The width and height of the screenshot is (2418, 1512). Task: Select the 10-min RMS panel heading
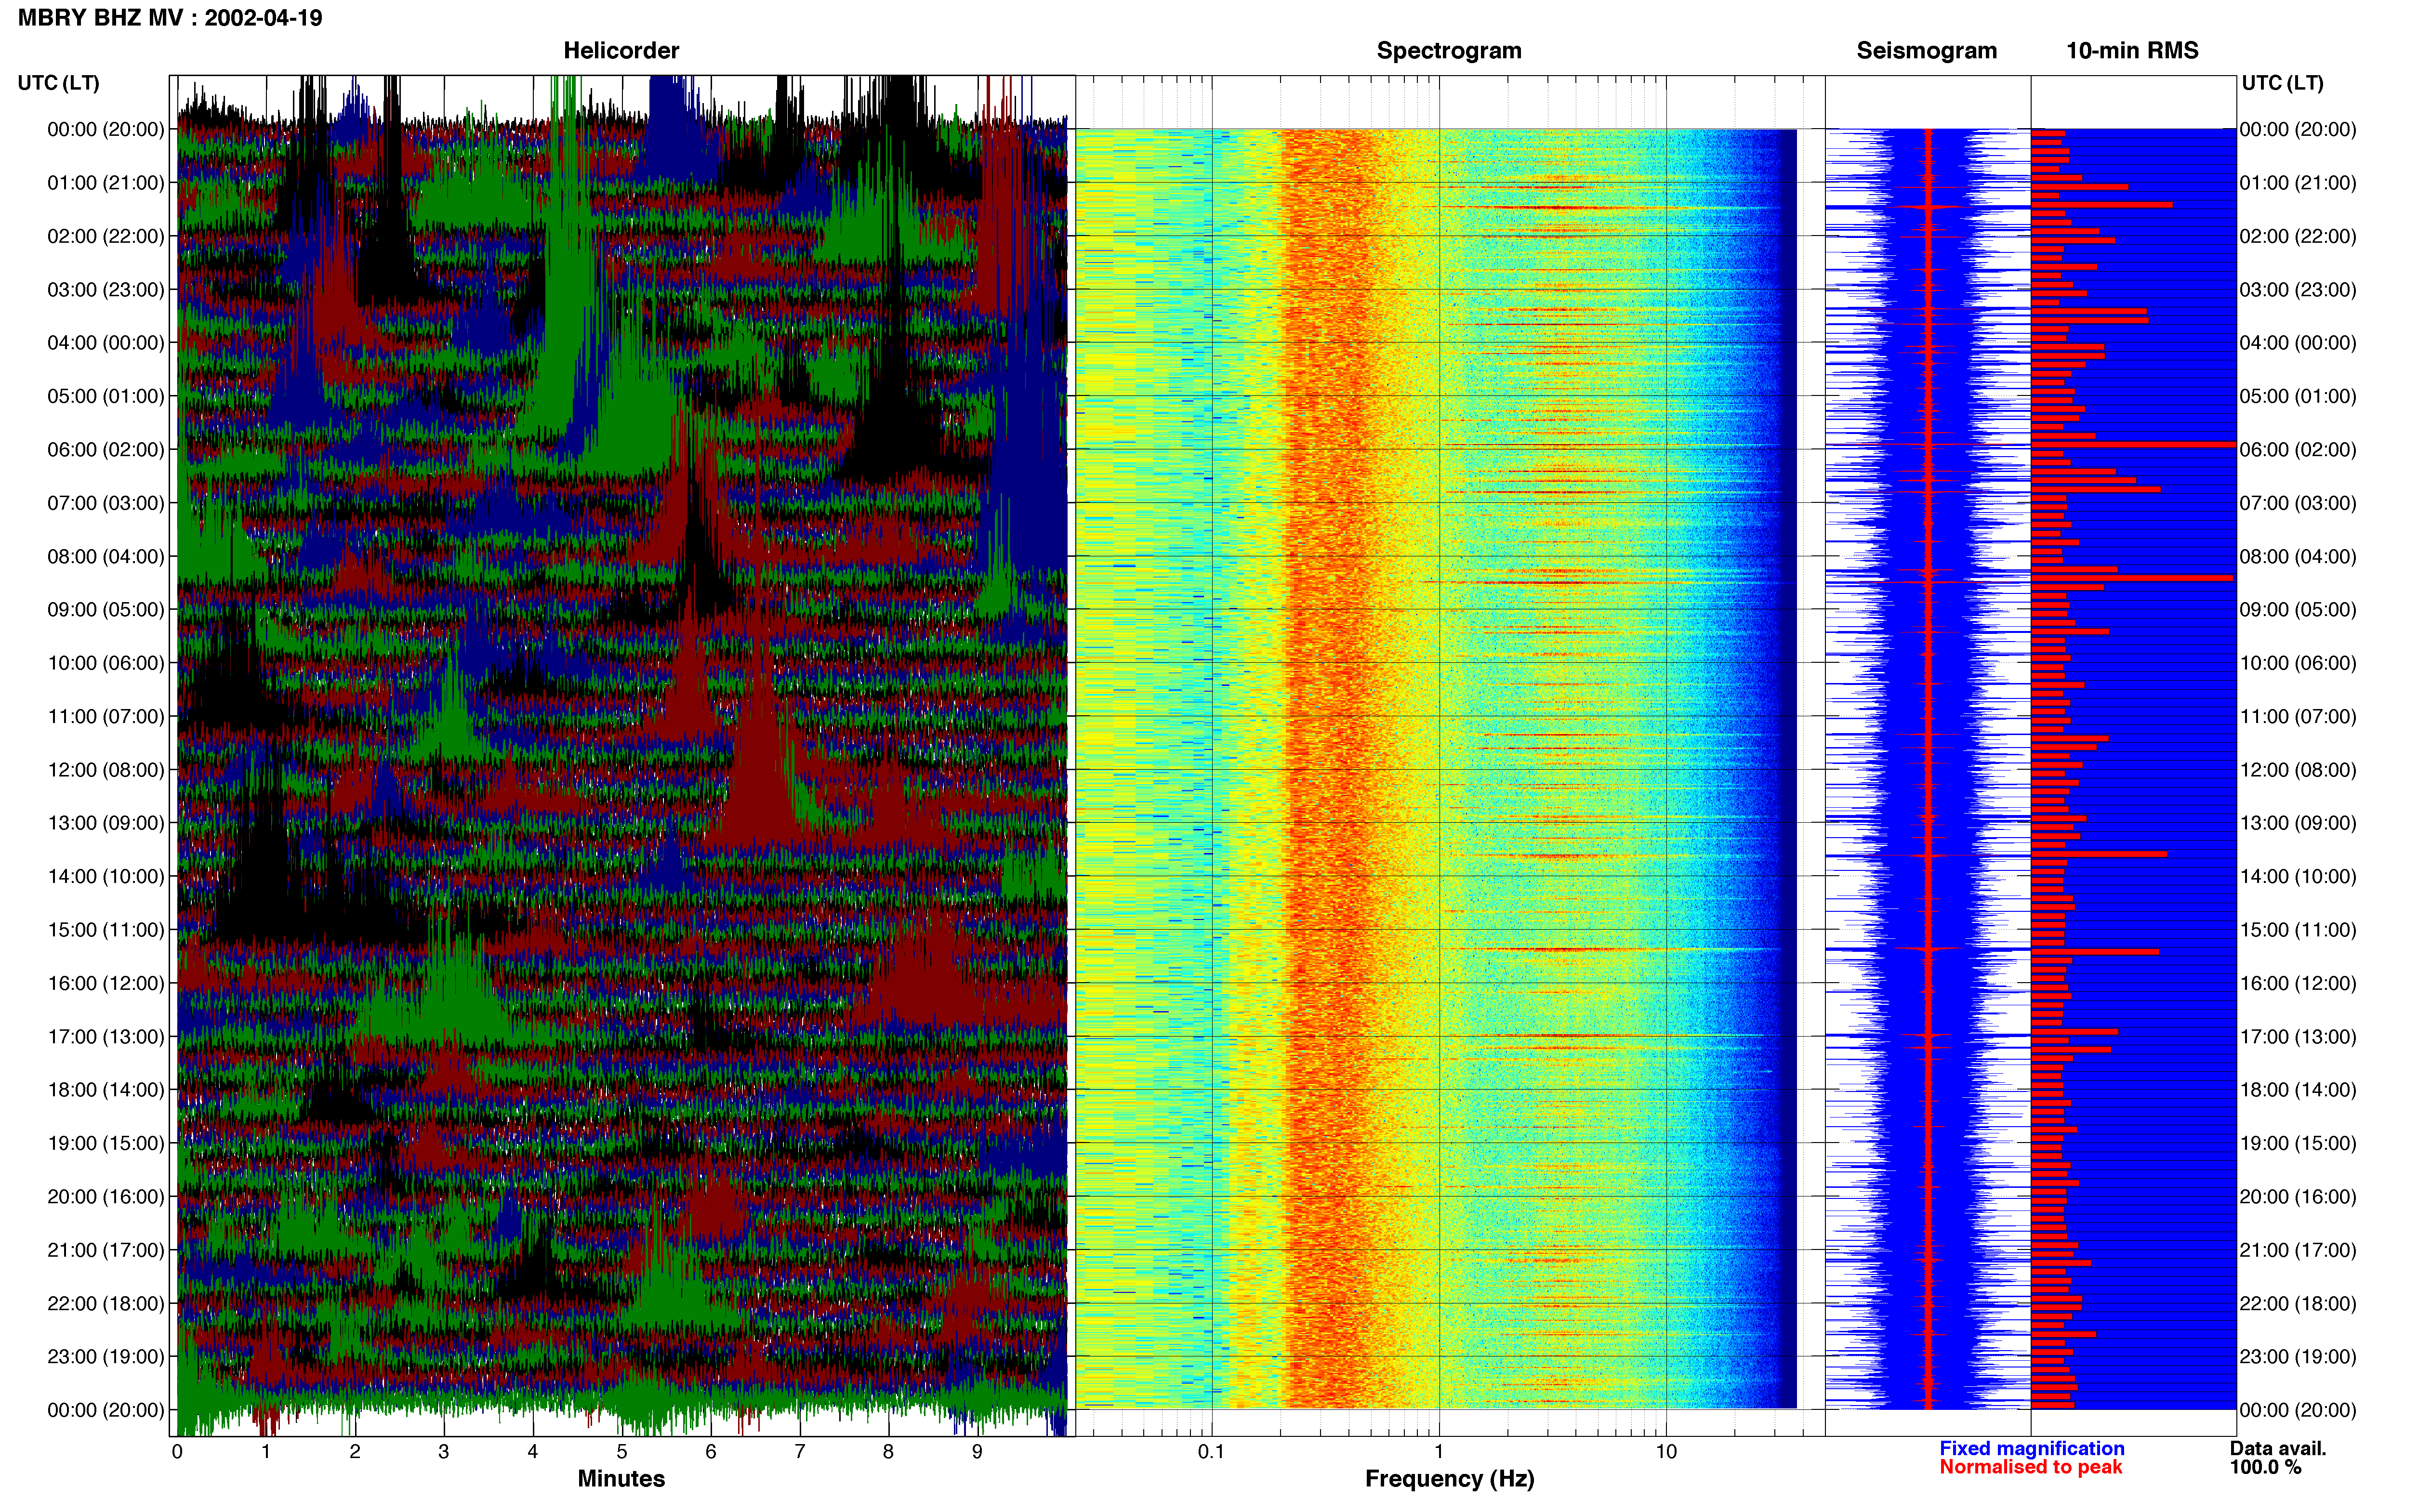(2132, 51)
